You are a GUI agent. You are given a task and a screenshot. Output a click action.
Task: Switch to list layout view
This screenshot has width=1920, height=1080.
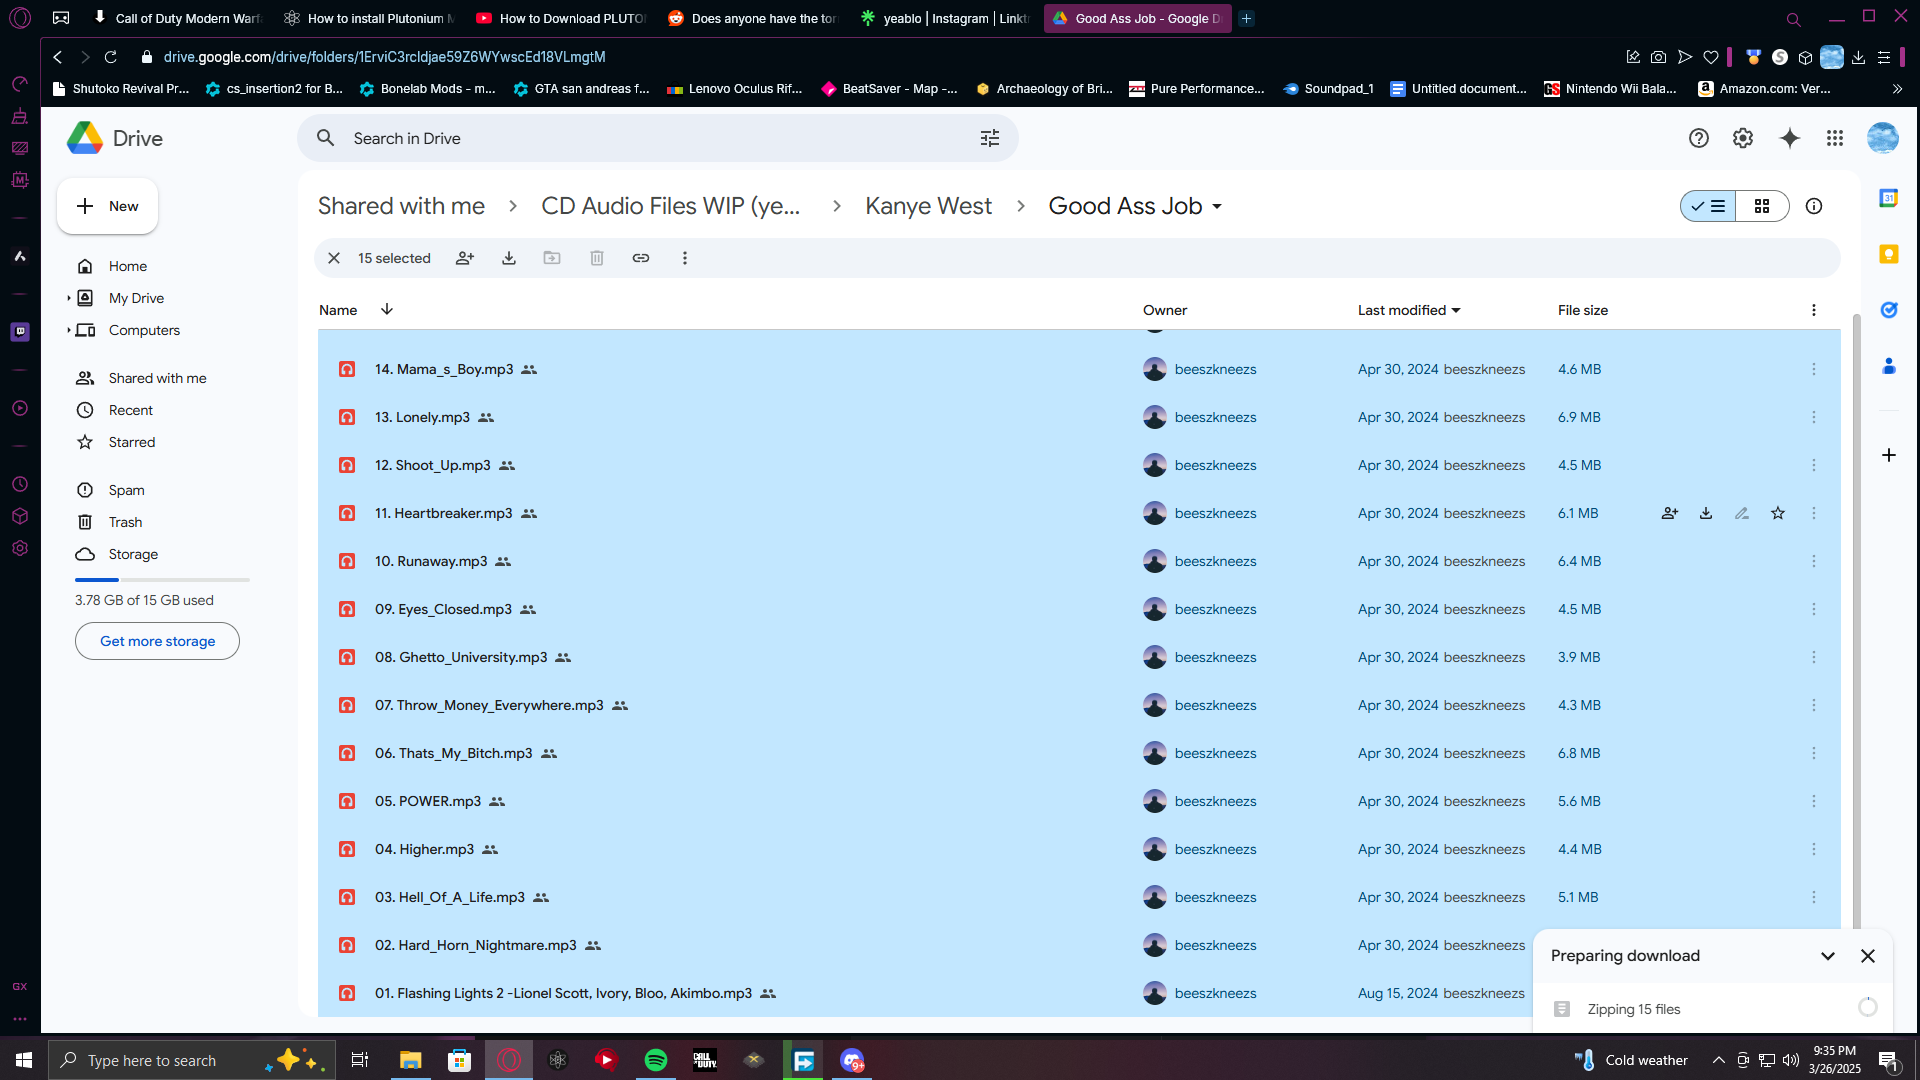point(1709,206)
